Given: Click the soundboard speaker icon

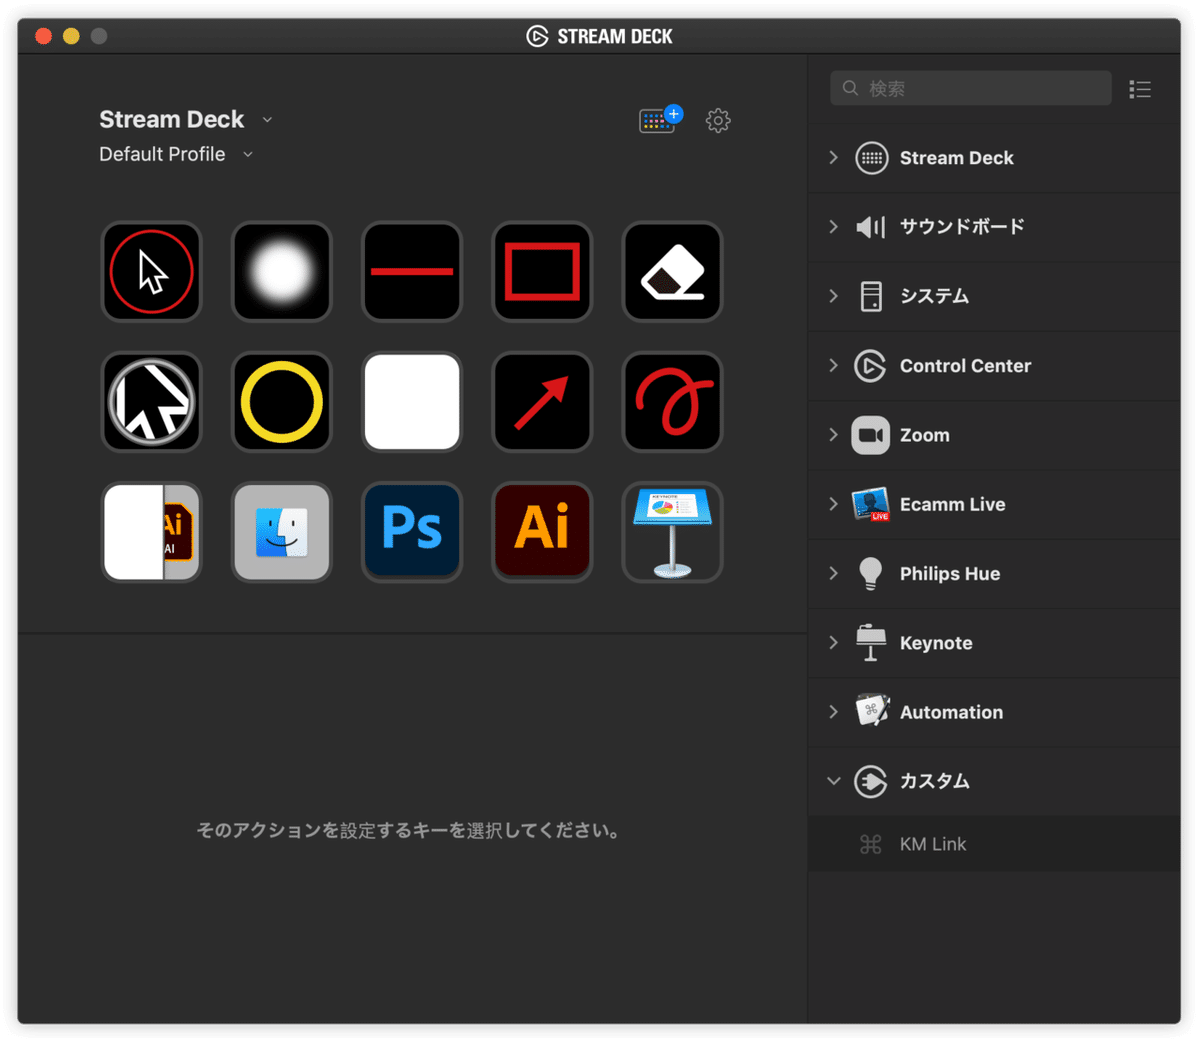Looking at the screenshot, I should coord(871,227).
